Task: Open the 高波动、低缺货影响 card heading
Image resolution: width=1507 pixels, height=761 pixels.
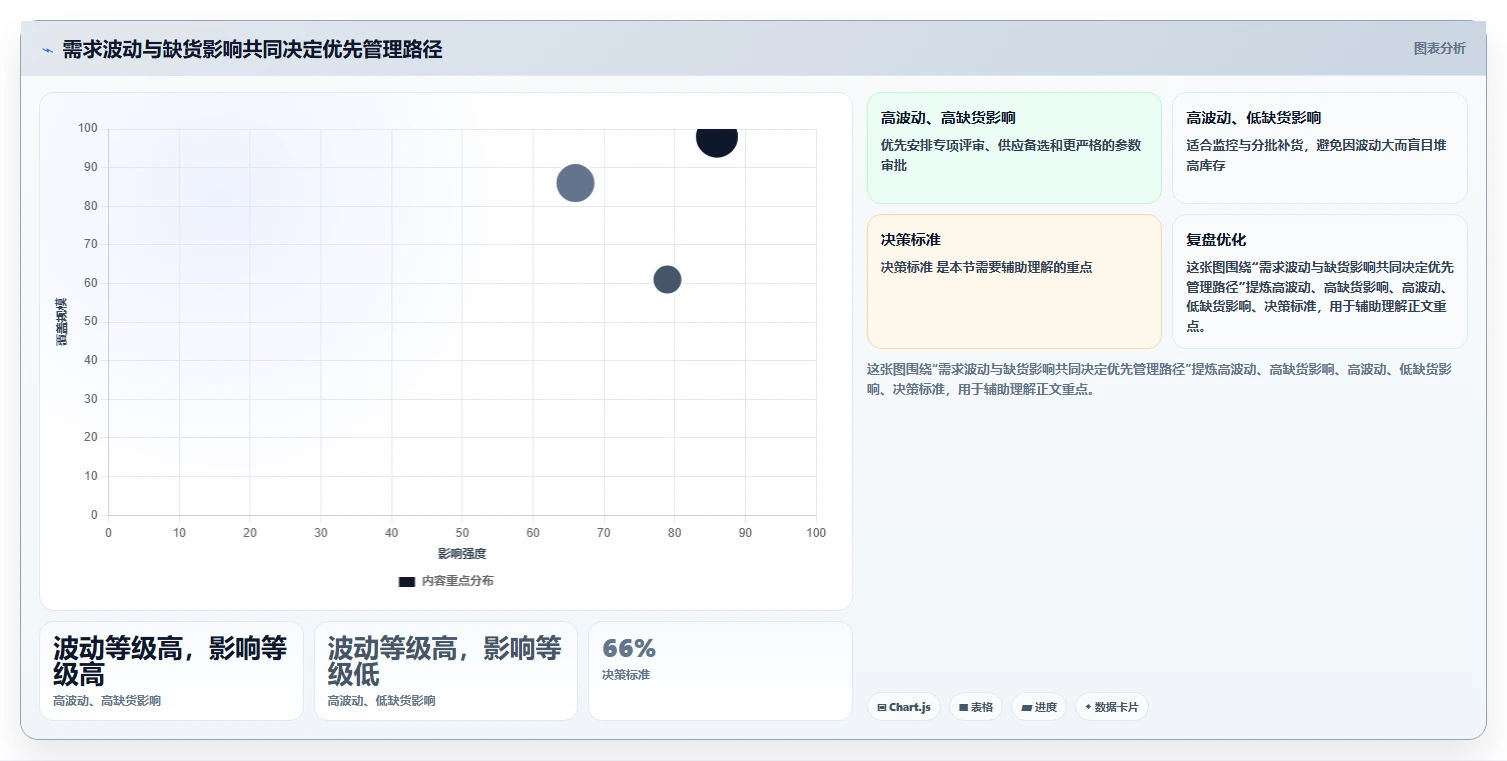Action: pyautogui.click(x=1253, y=118)
